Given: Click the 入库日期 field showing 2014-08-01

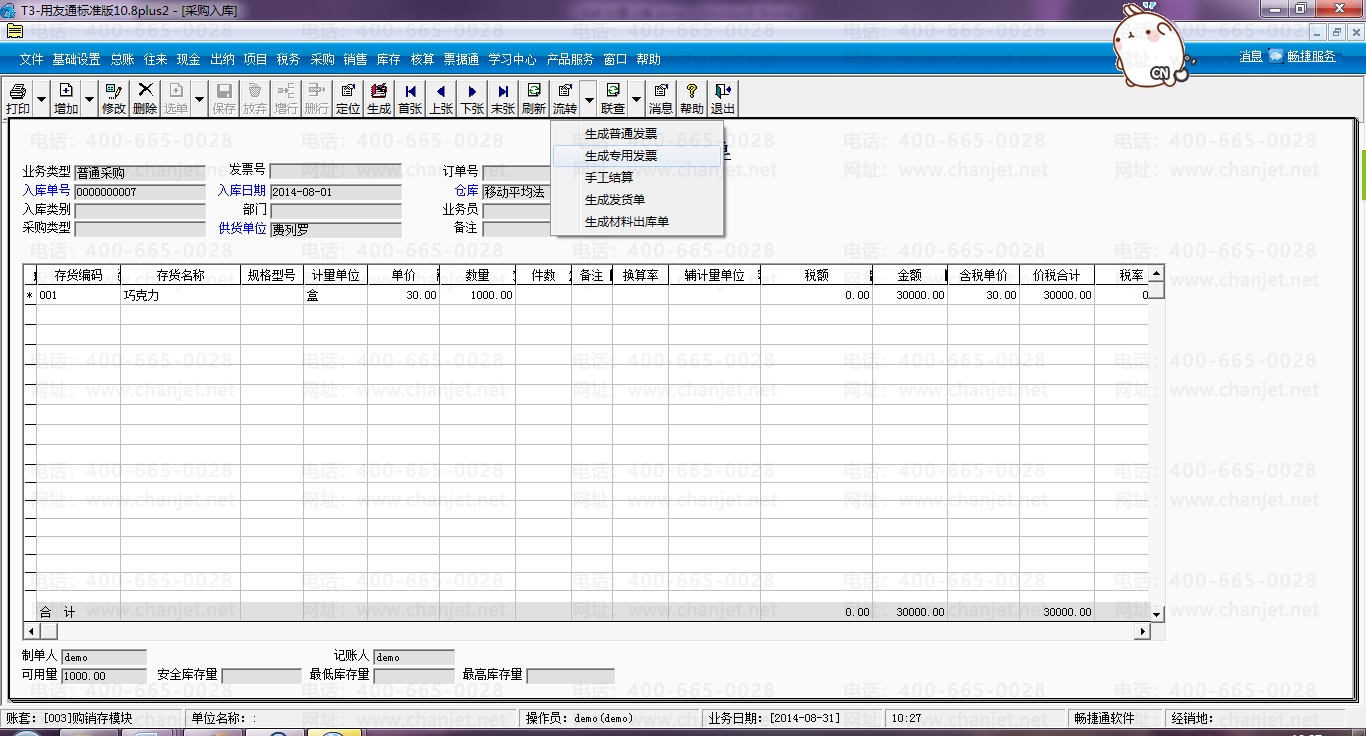Looking at the screenshot, I should pos(335,192).
